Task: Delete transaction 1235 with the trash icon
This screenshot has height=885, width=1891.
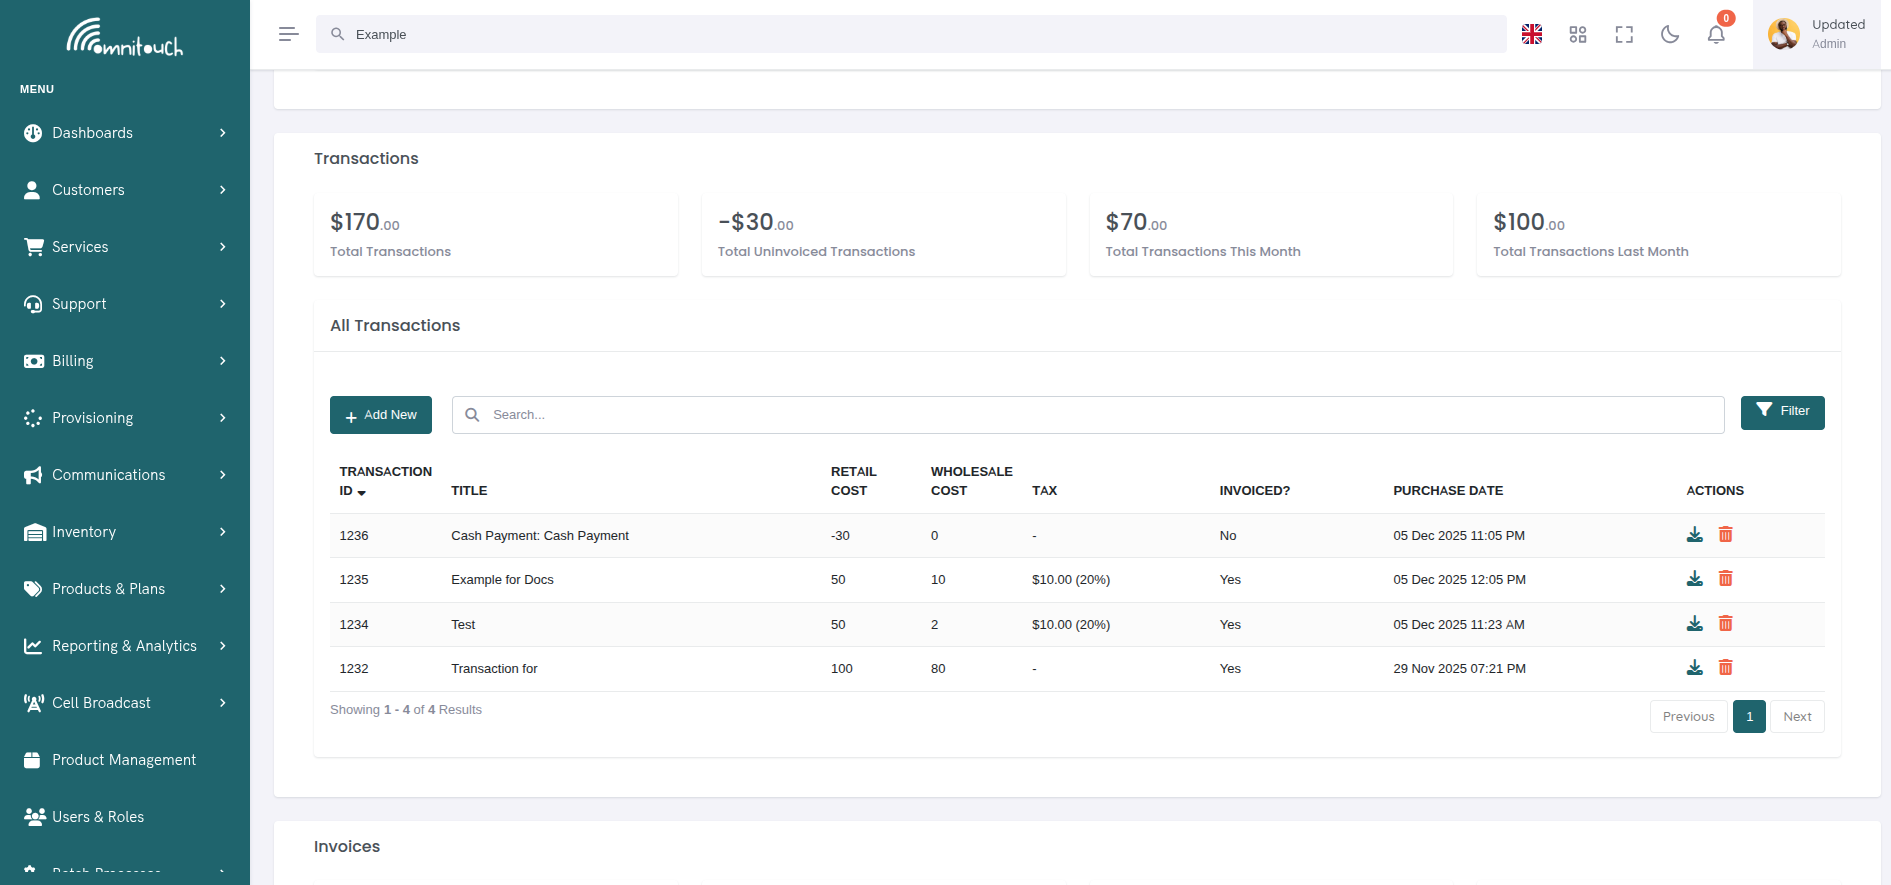Action: coord(1725,579)
